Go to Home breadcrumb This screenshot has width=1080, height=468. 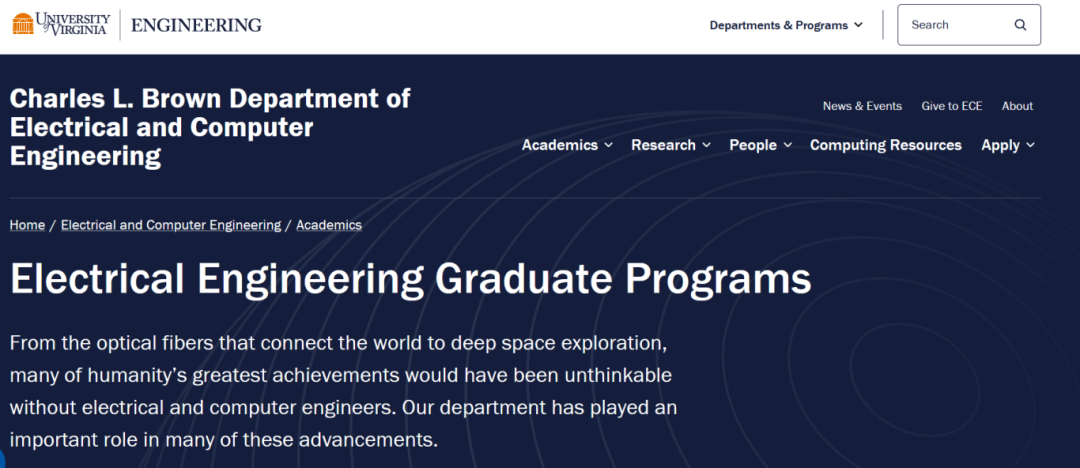click(28, 225)
